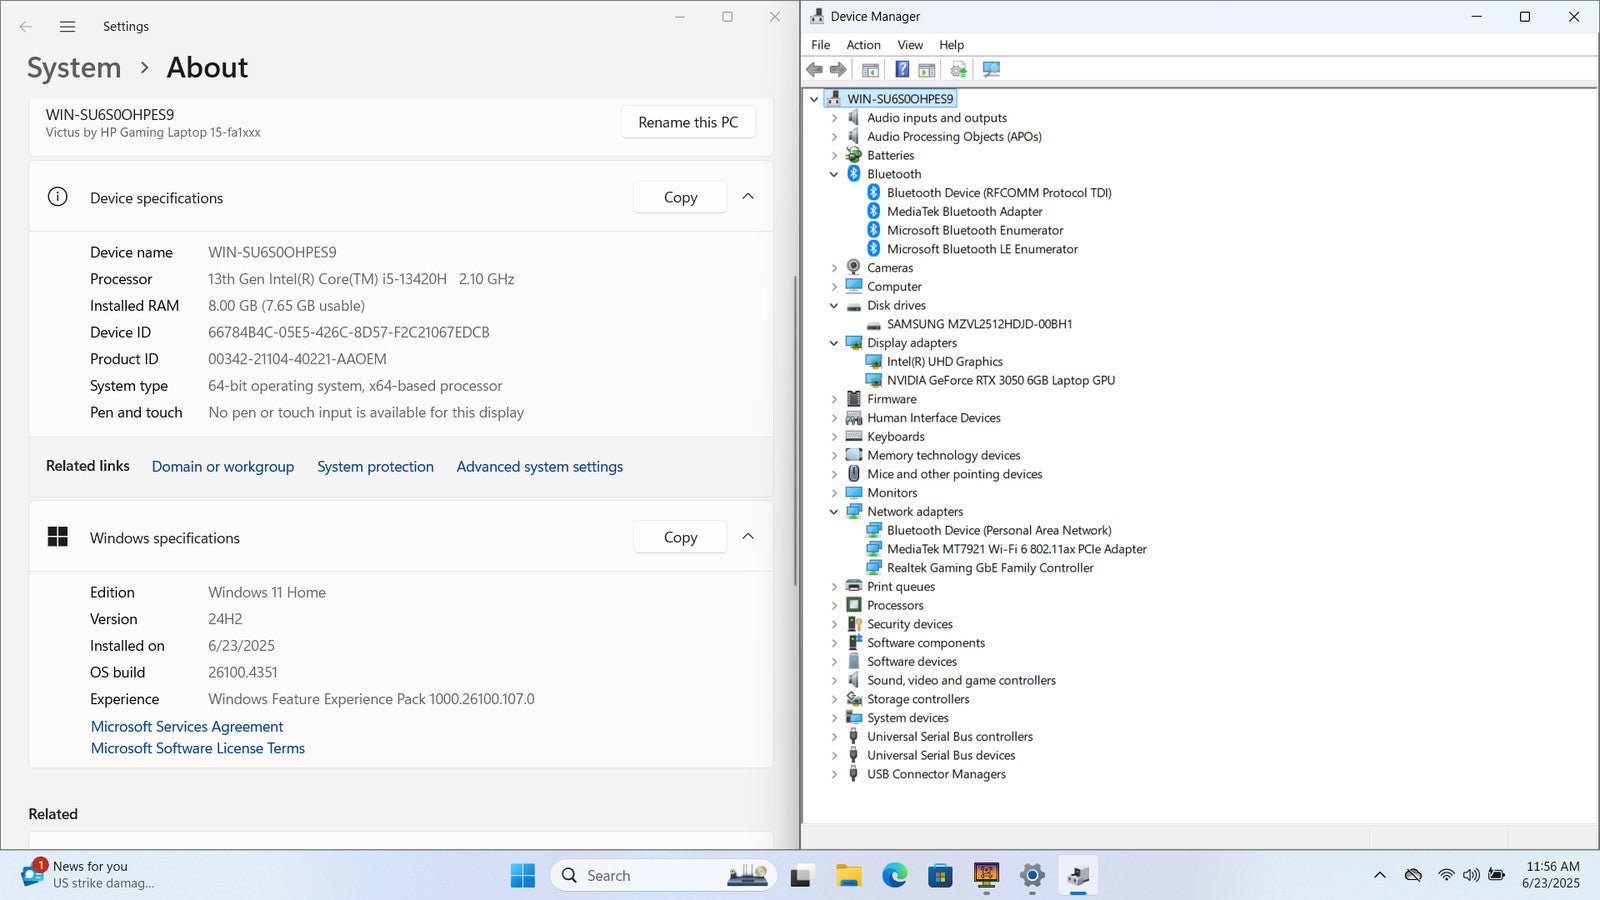Open Action menu in Device Manager
1600x900 pixels.
pyautogui.click(x=863, y=45)
